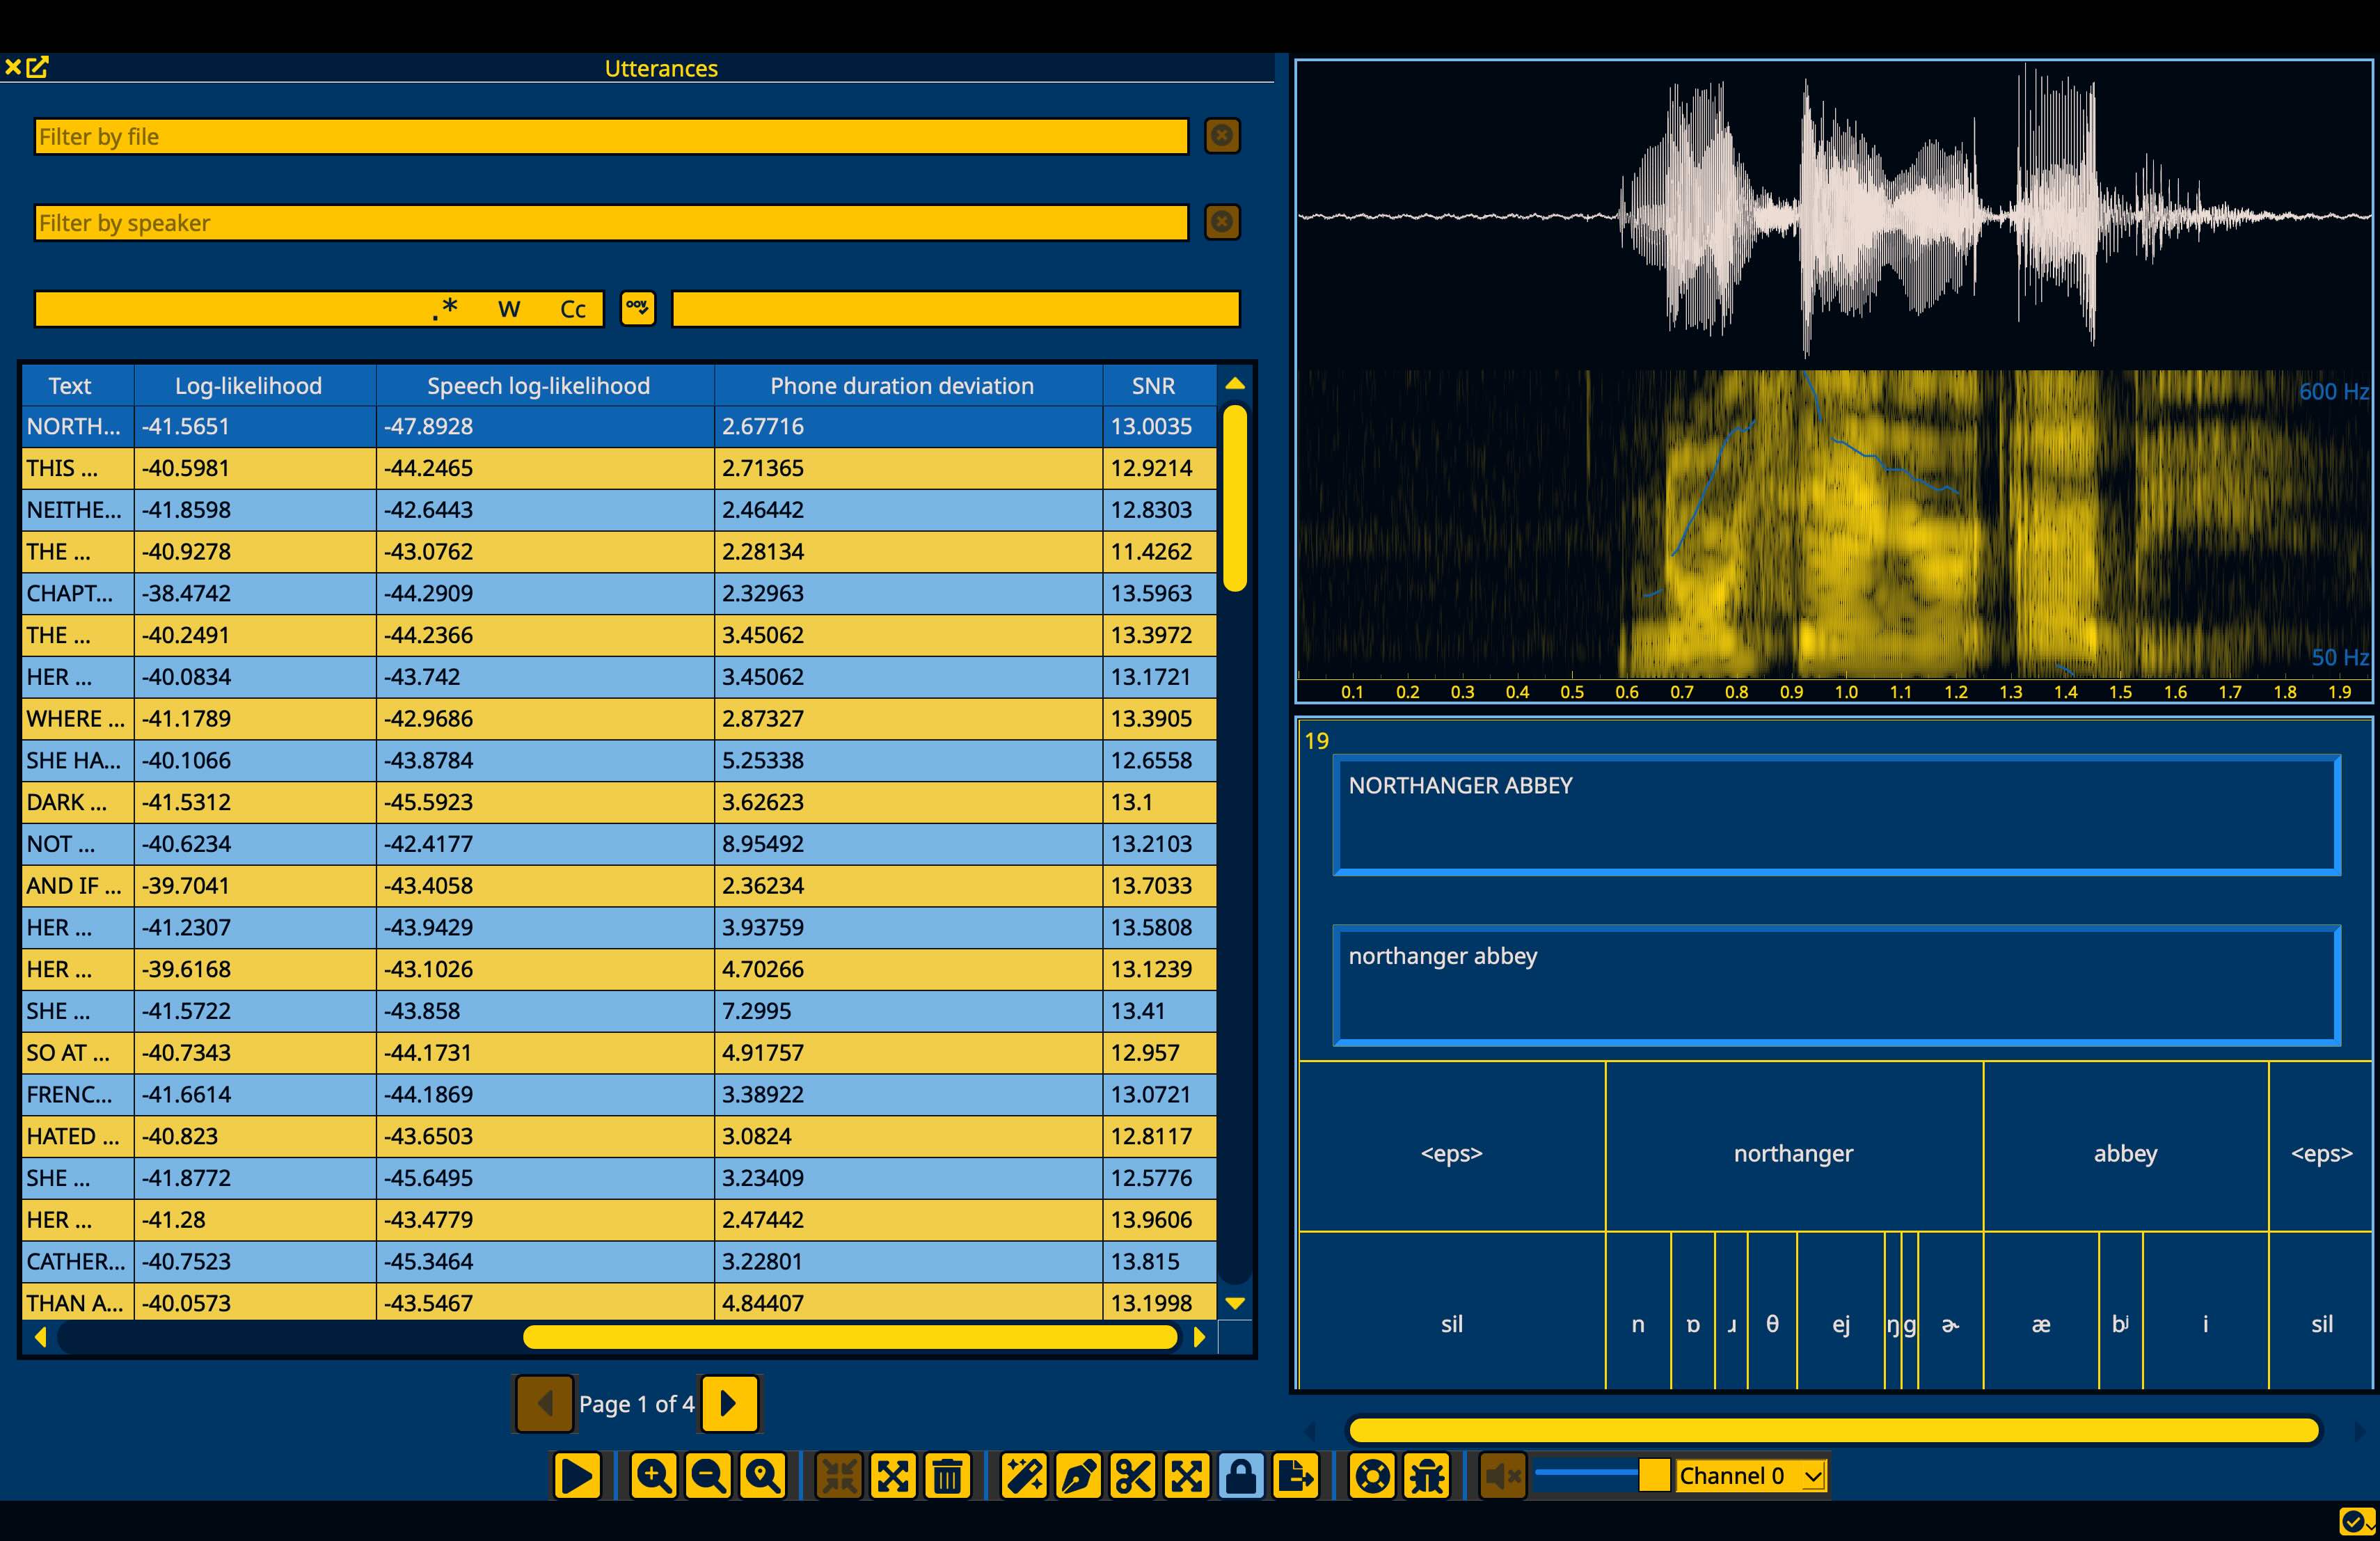
Task: Click the scissors segment icon
Action: [x=1133, y=1476]
